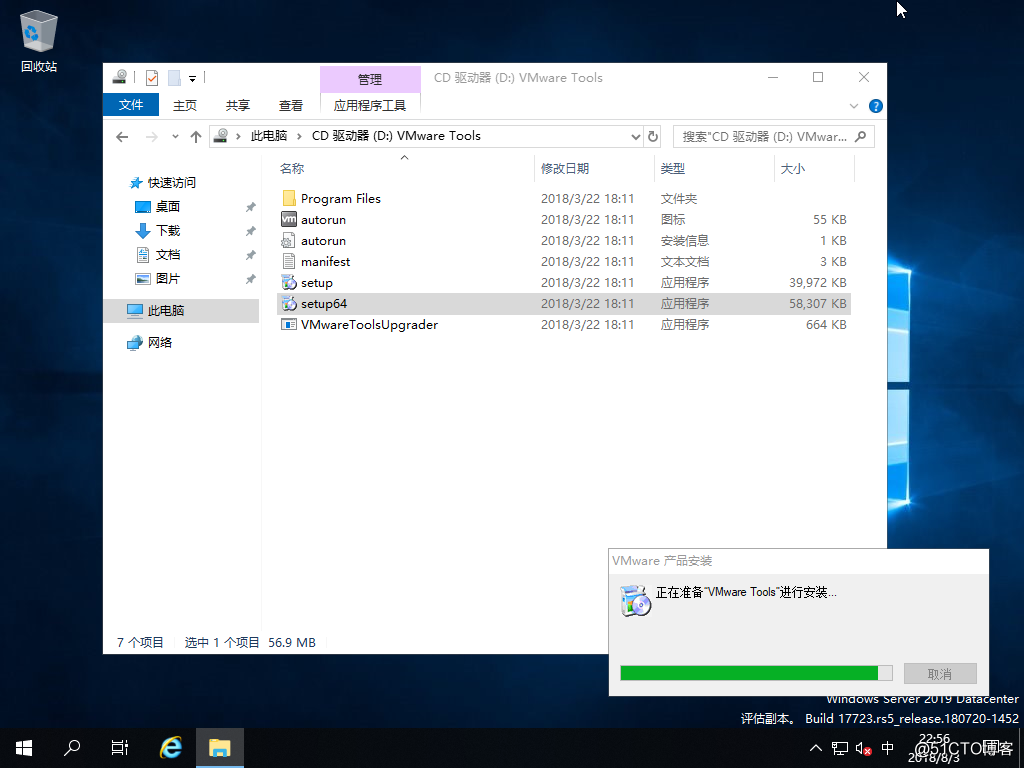The width and height of the screenshot is (1024, 768).
Task: Open the Recycle Bin desktop icon
Action: (39, 40)
